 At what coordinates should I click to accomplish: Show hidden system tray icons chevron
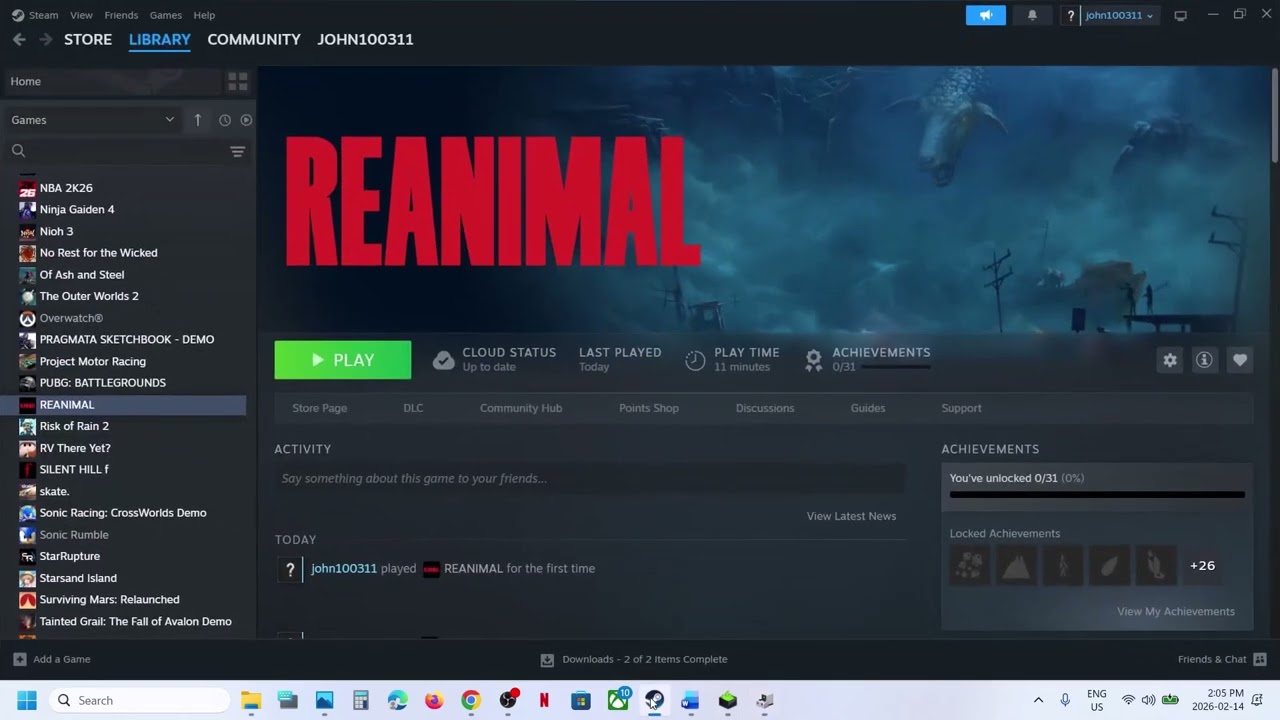(x=1038, y=700)
